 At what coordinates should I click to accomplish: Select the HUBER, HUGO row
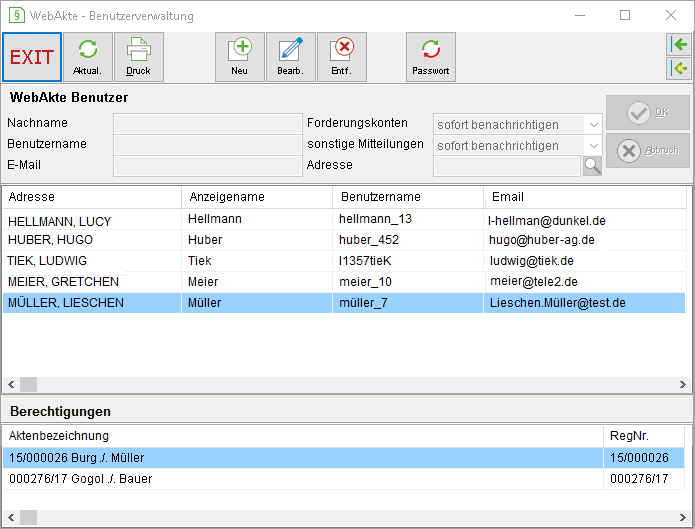pos(344,240)
